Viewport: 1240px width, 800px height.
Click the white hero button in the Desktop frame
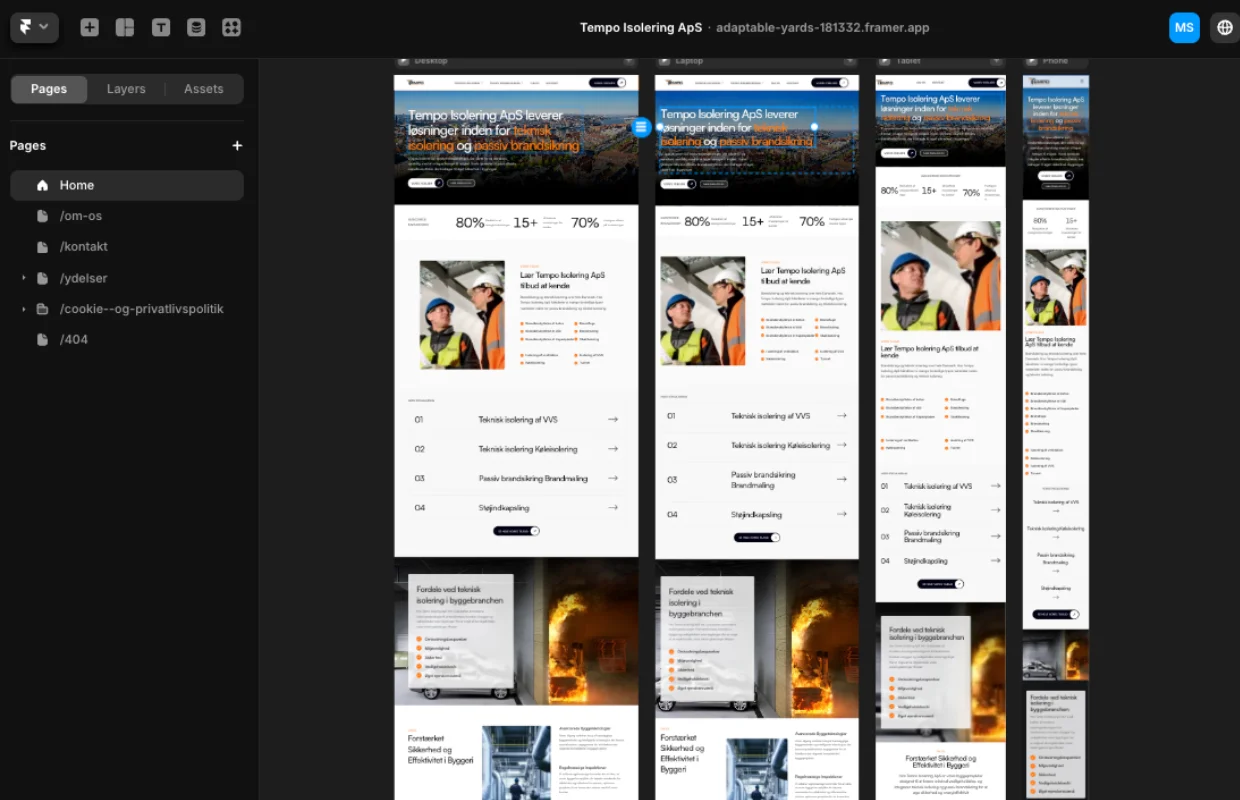tap(424, 183)
